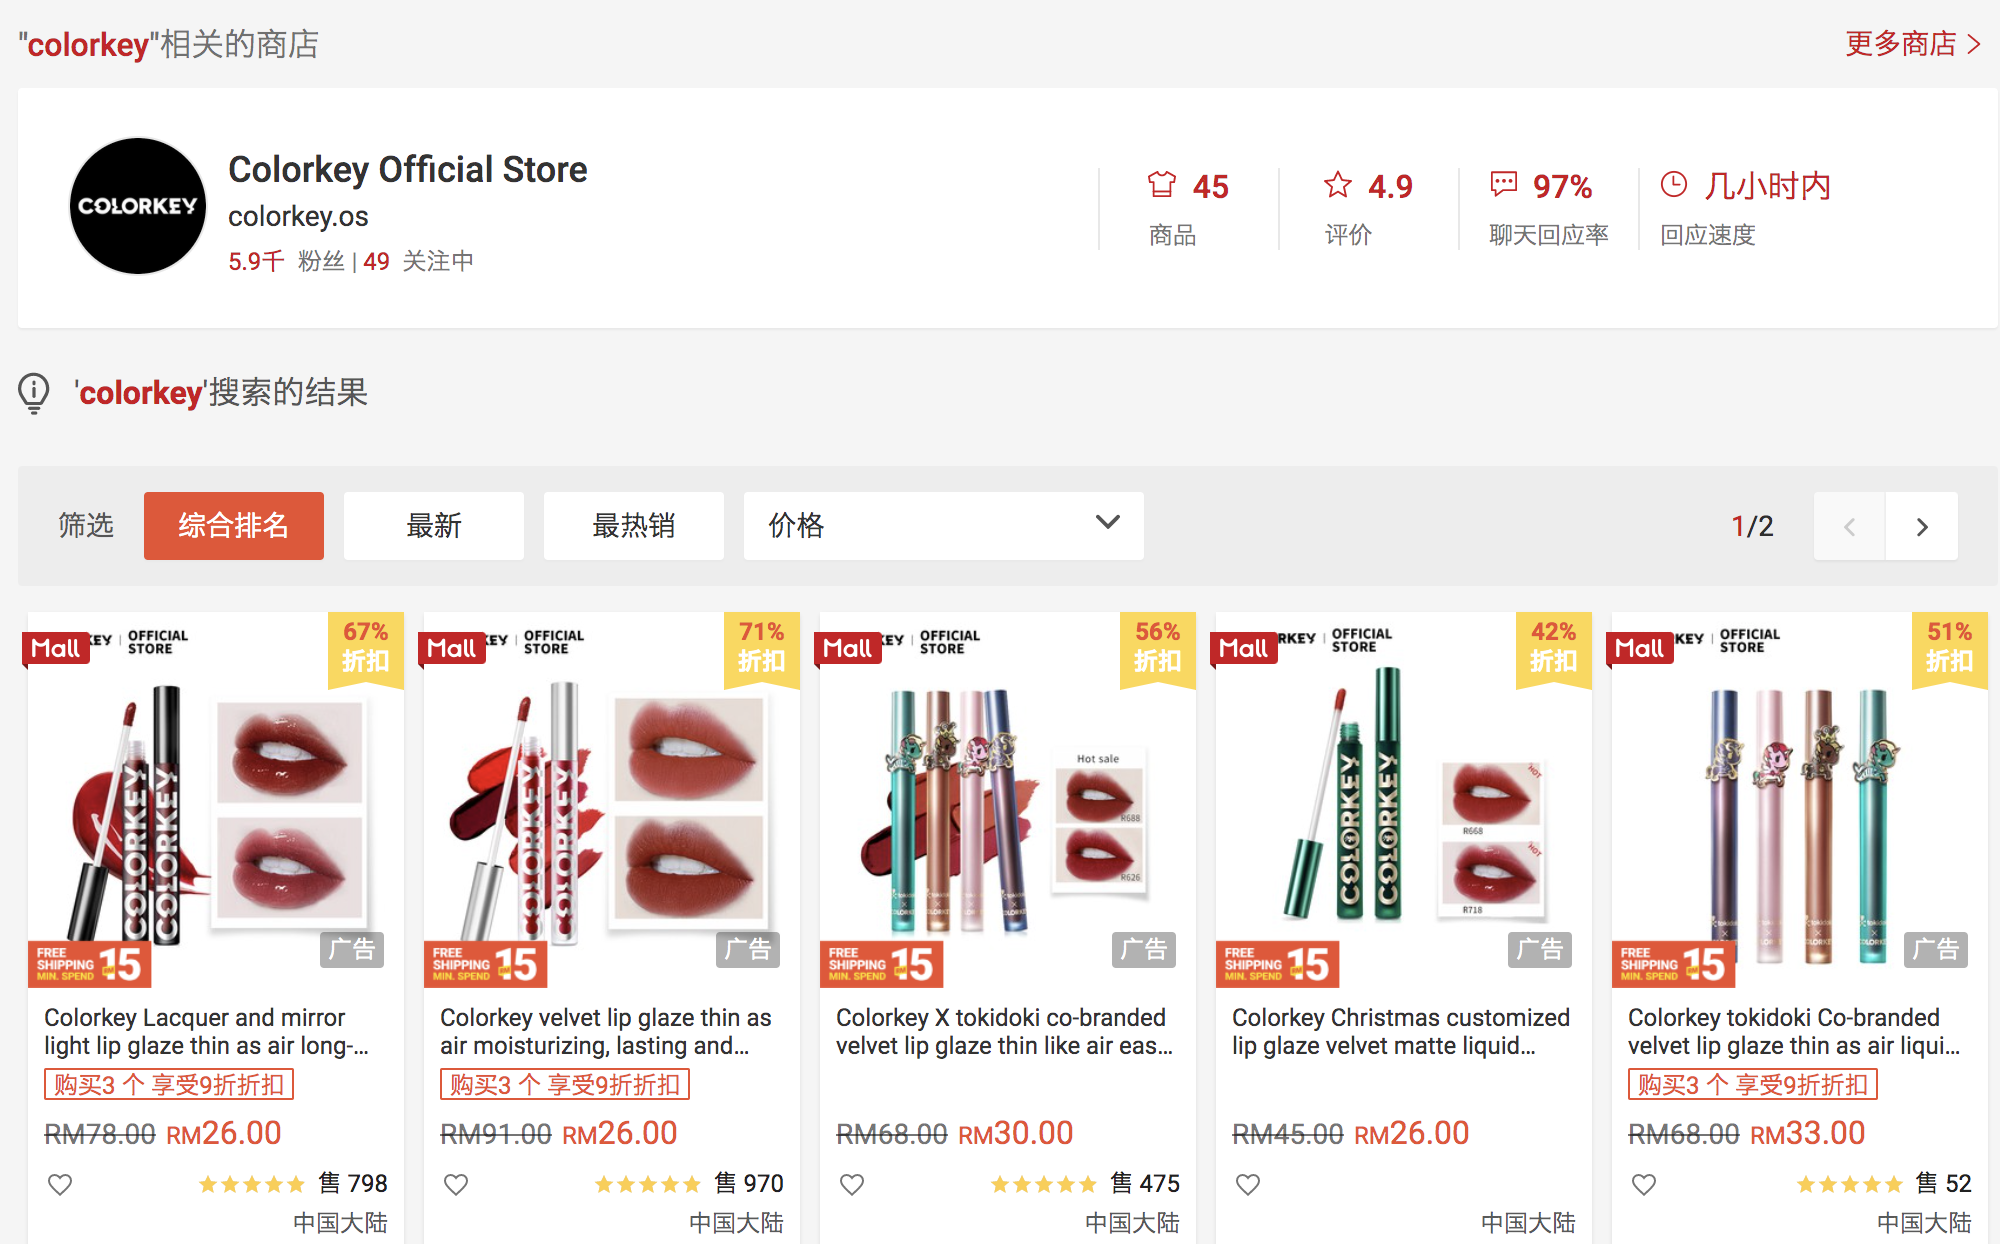The width and height of the screenshot is (2000, 1244).
Task: Click the products shirt icon showing 45
Action: point(1161,185)
